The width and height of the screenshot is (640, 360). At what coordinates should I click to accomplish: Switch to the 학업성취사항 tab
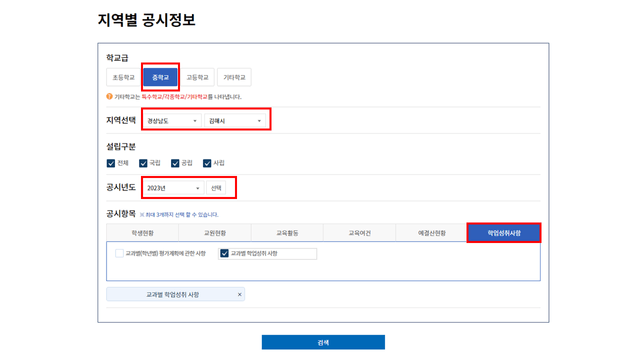(504, 233)
